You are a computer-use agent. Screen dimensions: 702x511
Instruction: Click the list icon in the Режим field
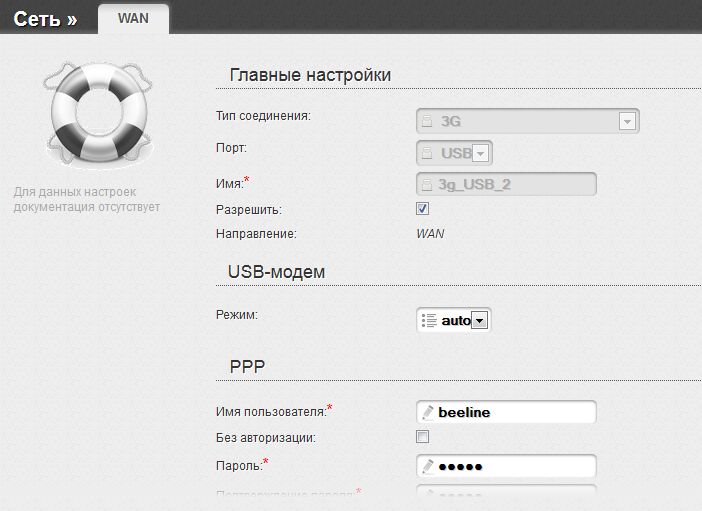click(x=429, y=320)
